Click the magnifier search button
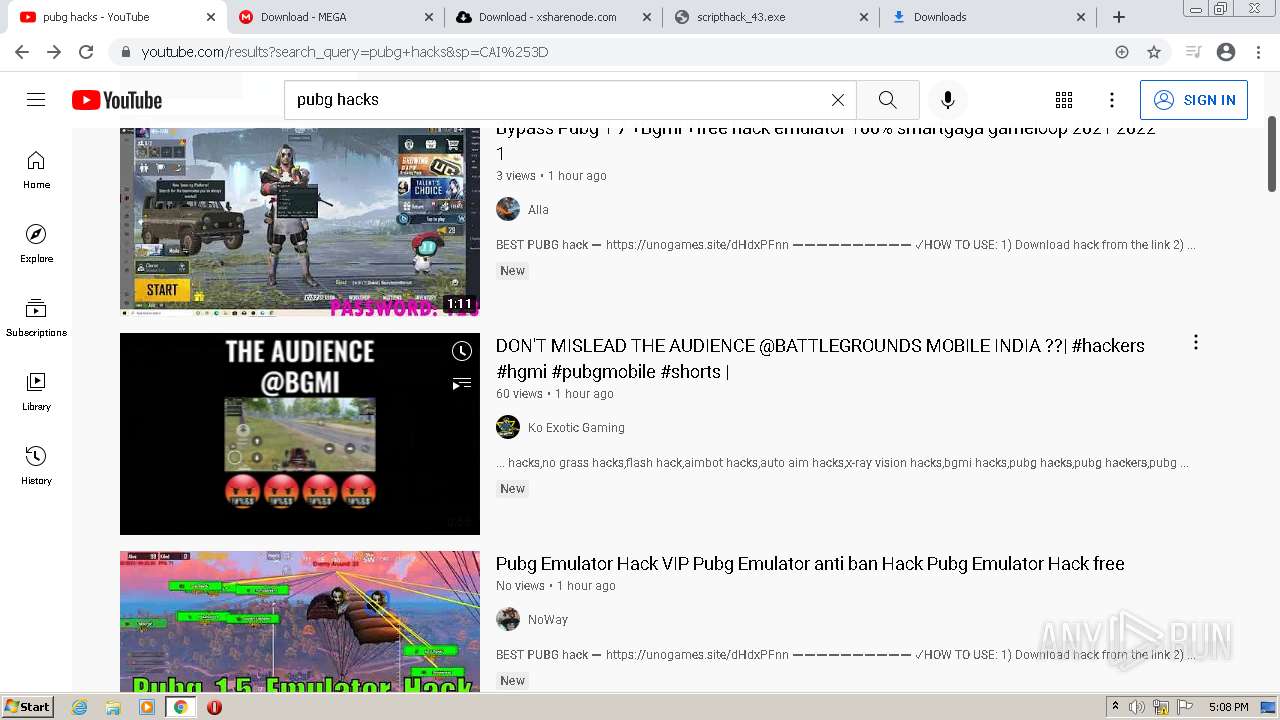This screenshot has width=1280, height=720. pos(887,100)
